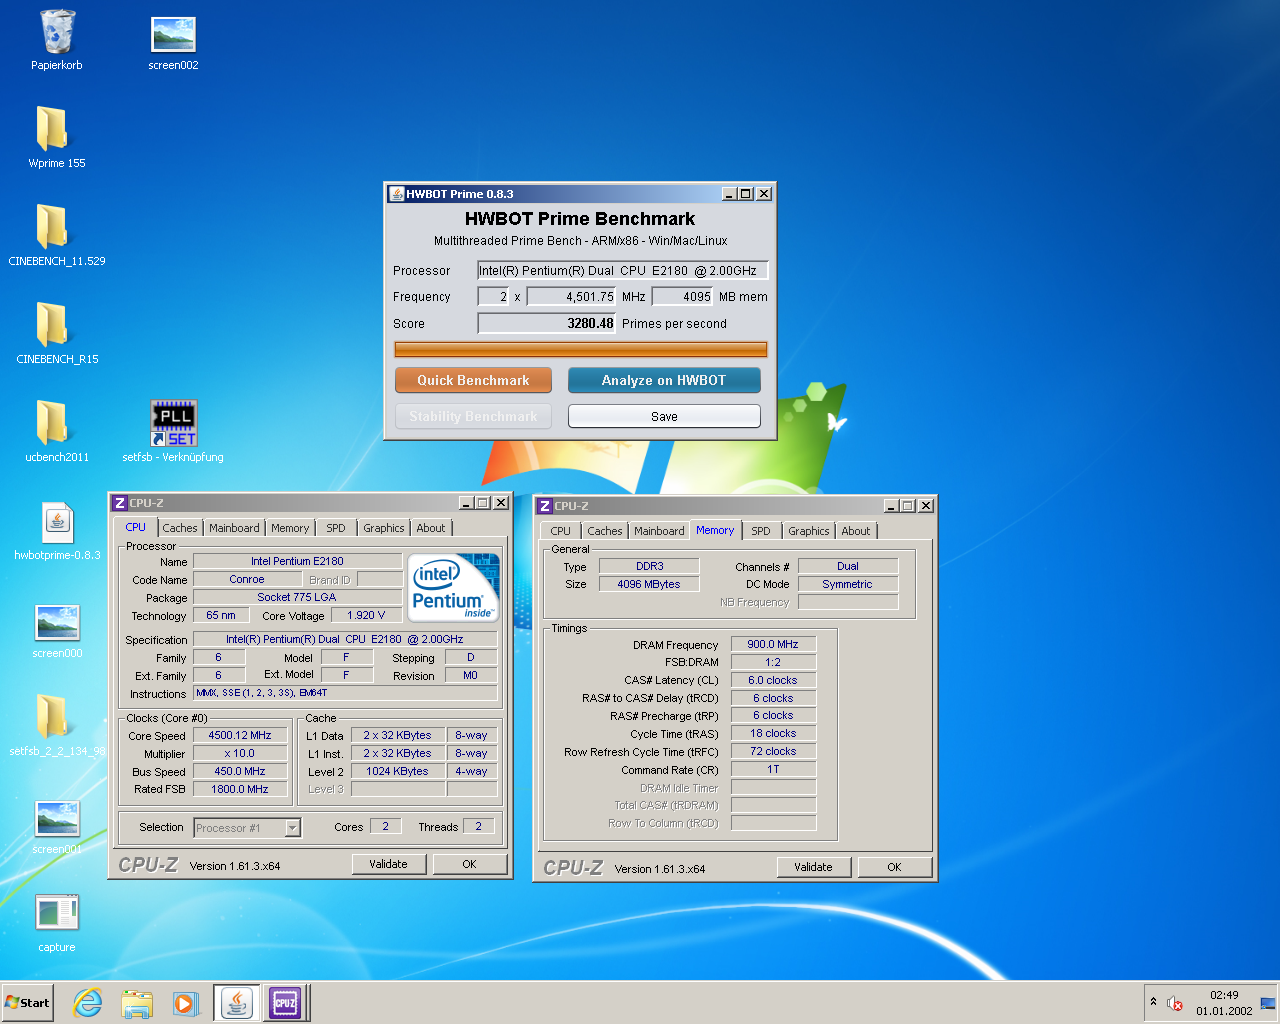Open the CINEBENCH_11.529 folder
The width and height of the screenshot is (1280, 1024).
[x=57, y=234]
